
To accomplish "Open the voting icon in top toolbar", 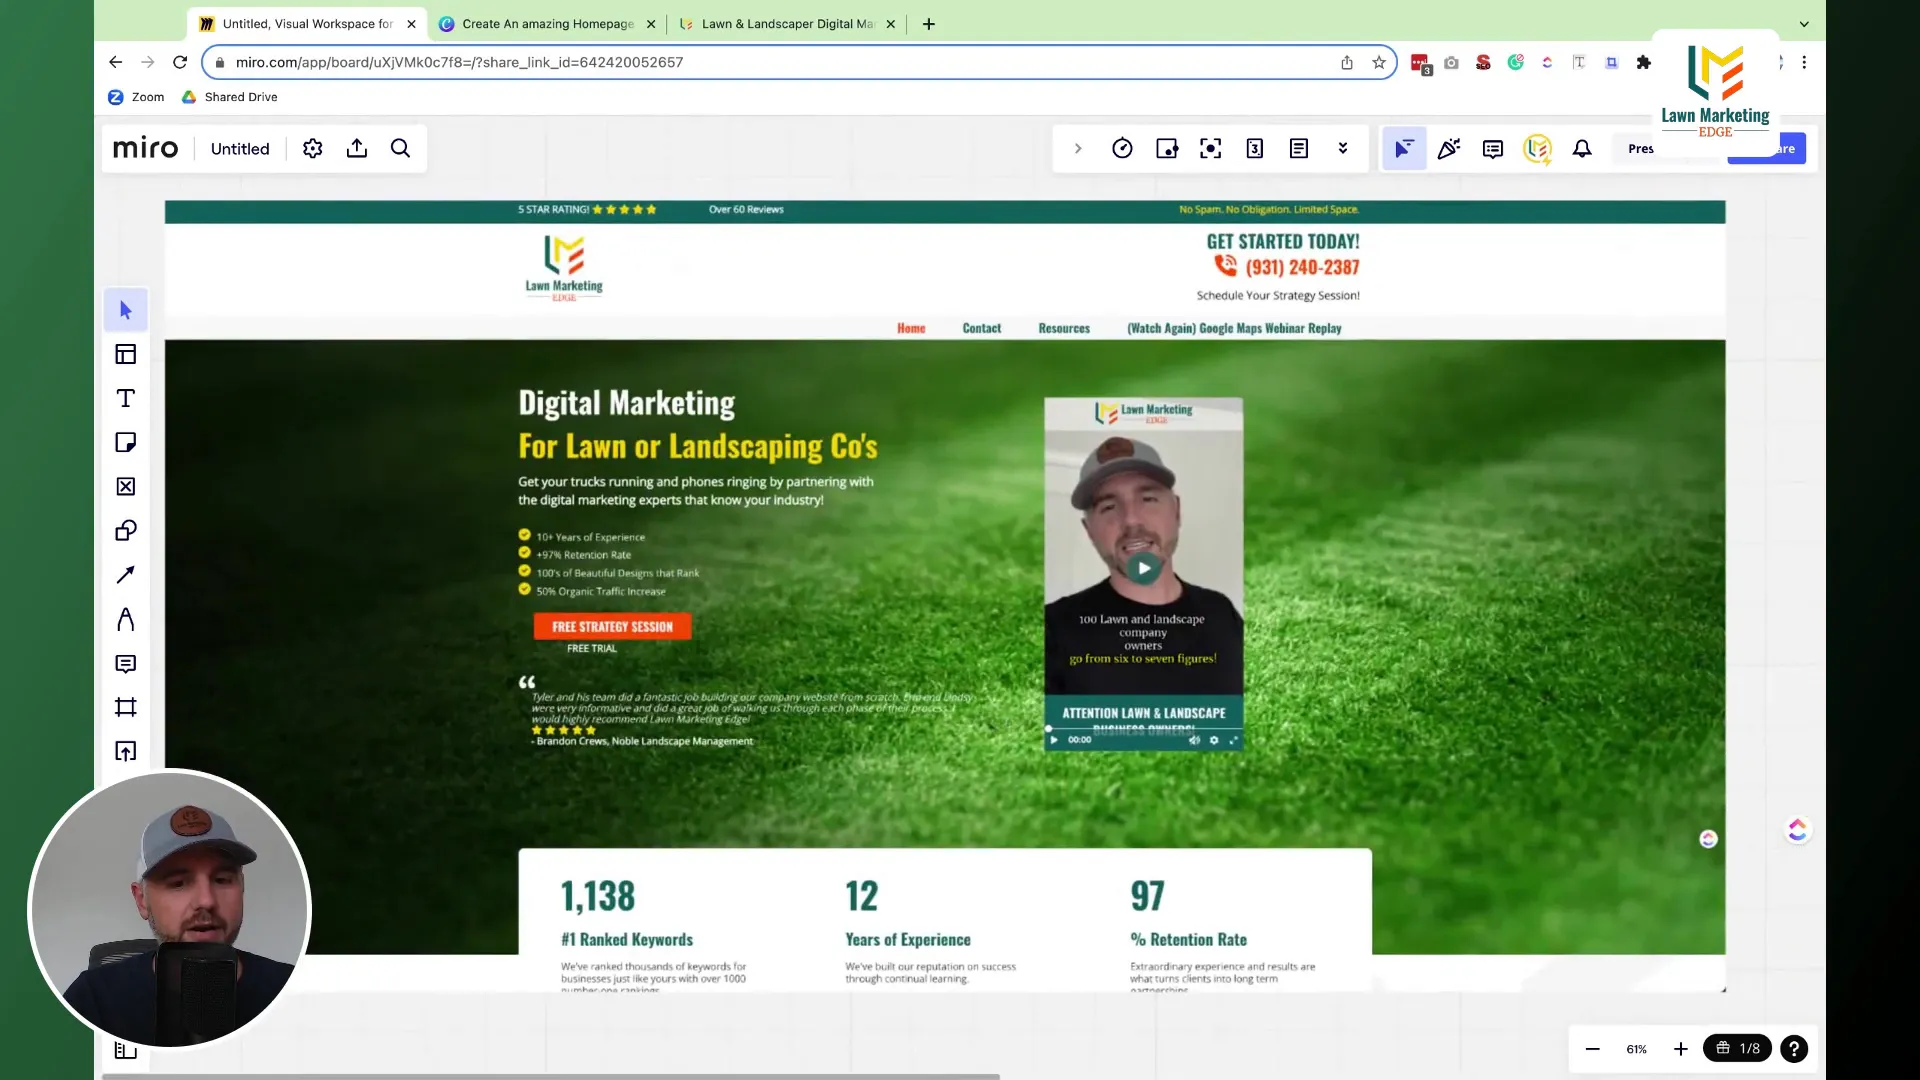I will click(1254, 148).
